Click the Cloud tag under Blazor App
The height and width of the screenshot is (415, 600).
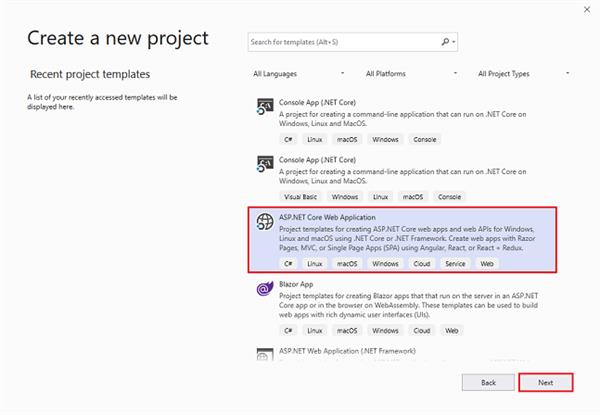point(421,330)
